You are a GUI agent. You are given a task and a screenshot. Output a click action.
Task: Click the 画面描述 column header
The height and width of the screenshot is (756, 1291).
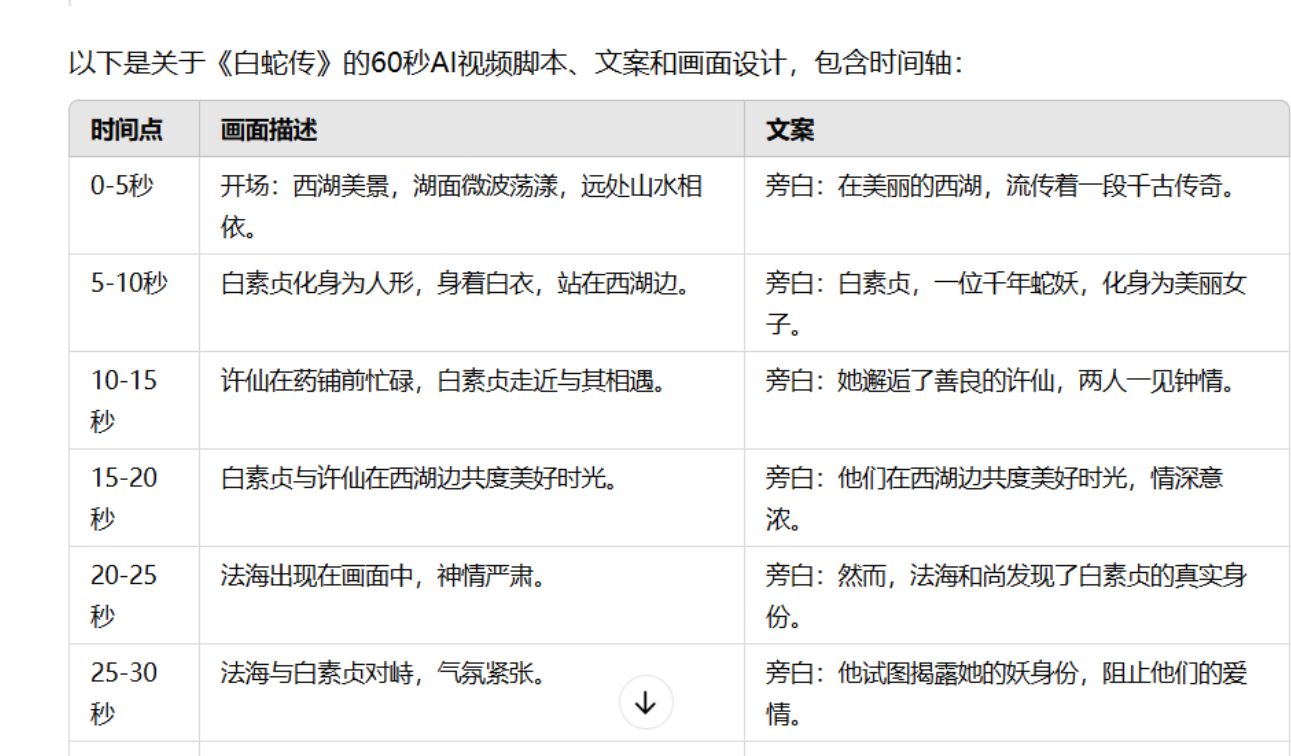point(472,128)
